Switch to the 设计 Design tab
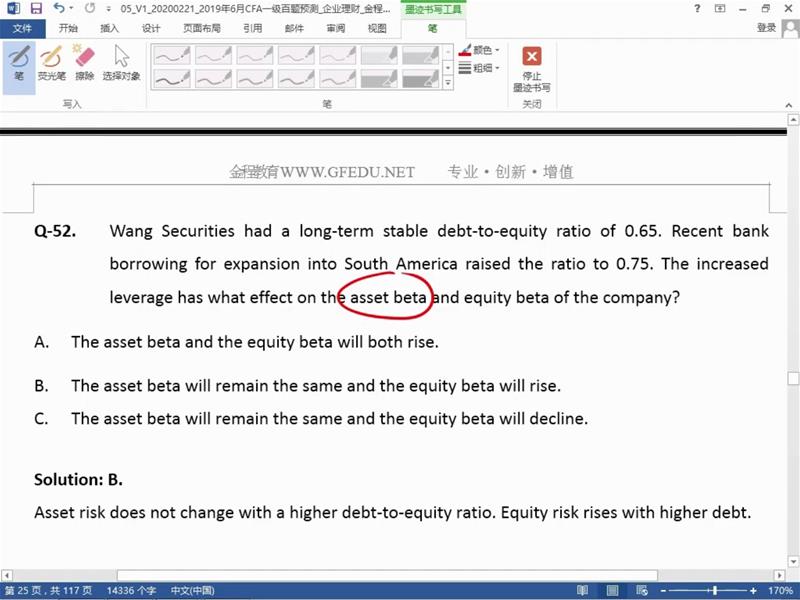 151,28
